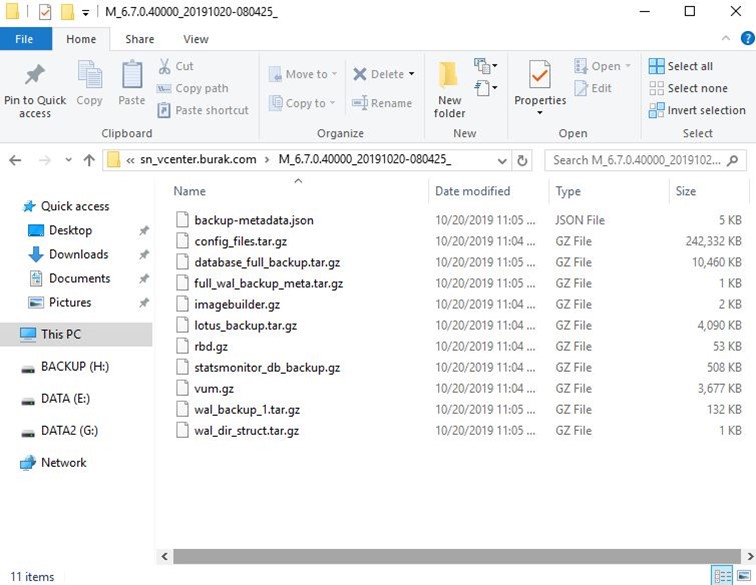Collapse the ribbon with chevron

pos(725,39)
